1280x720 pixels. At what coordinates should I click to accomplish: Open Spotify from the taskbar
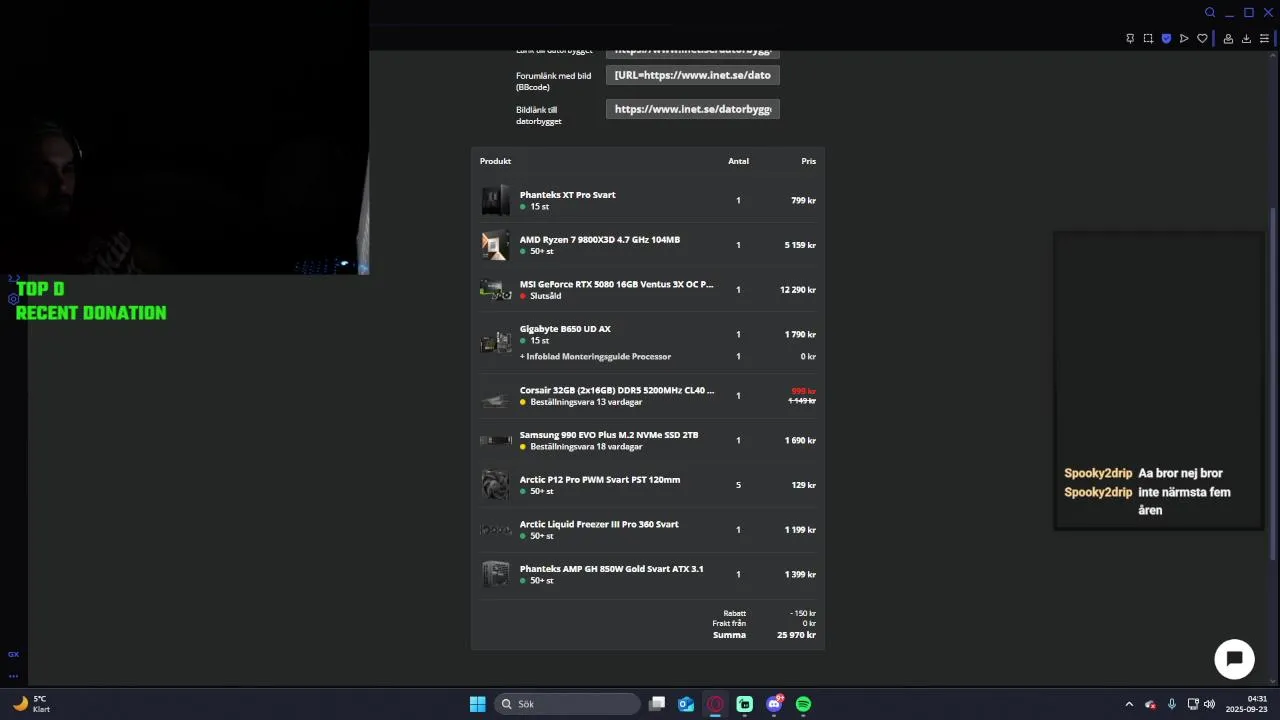[x=803, y=704]
